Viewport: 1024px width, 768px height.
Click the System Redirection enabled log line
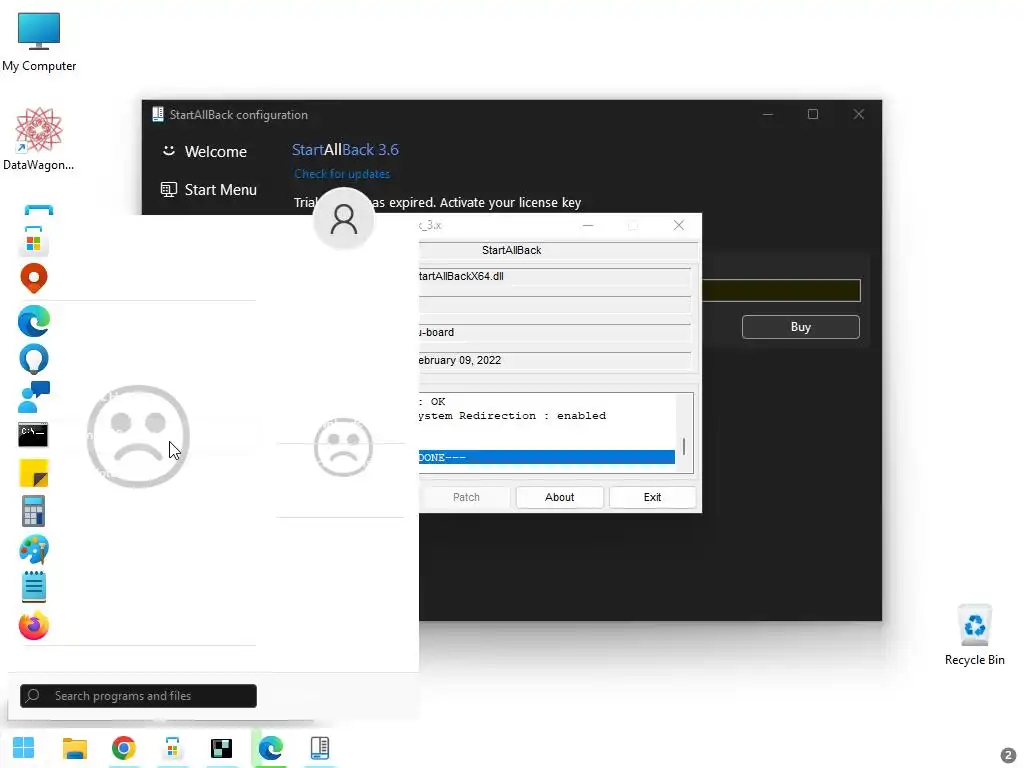coord(513,415)
